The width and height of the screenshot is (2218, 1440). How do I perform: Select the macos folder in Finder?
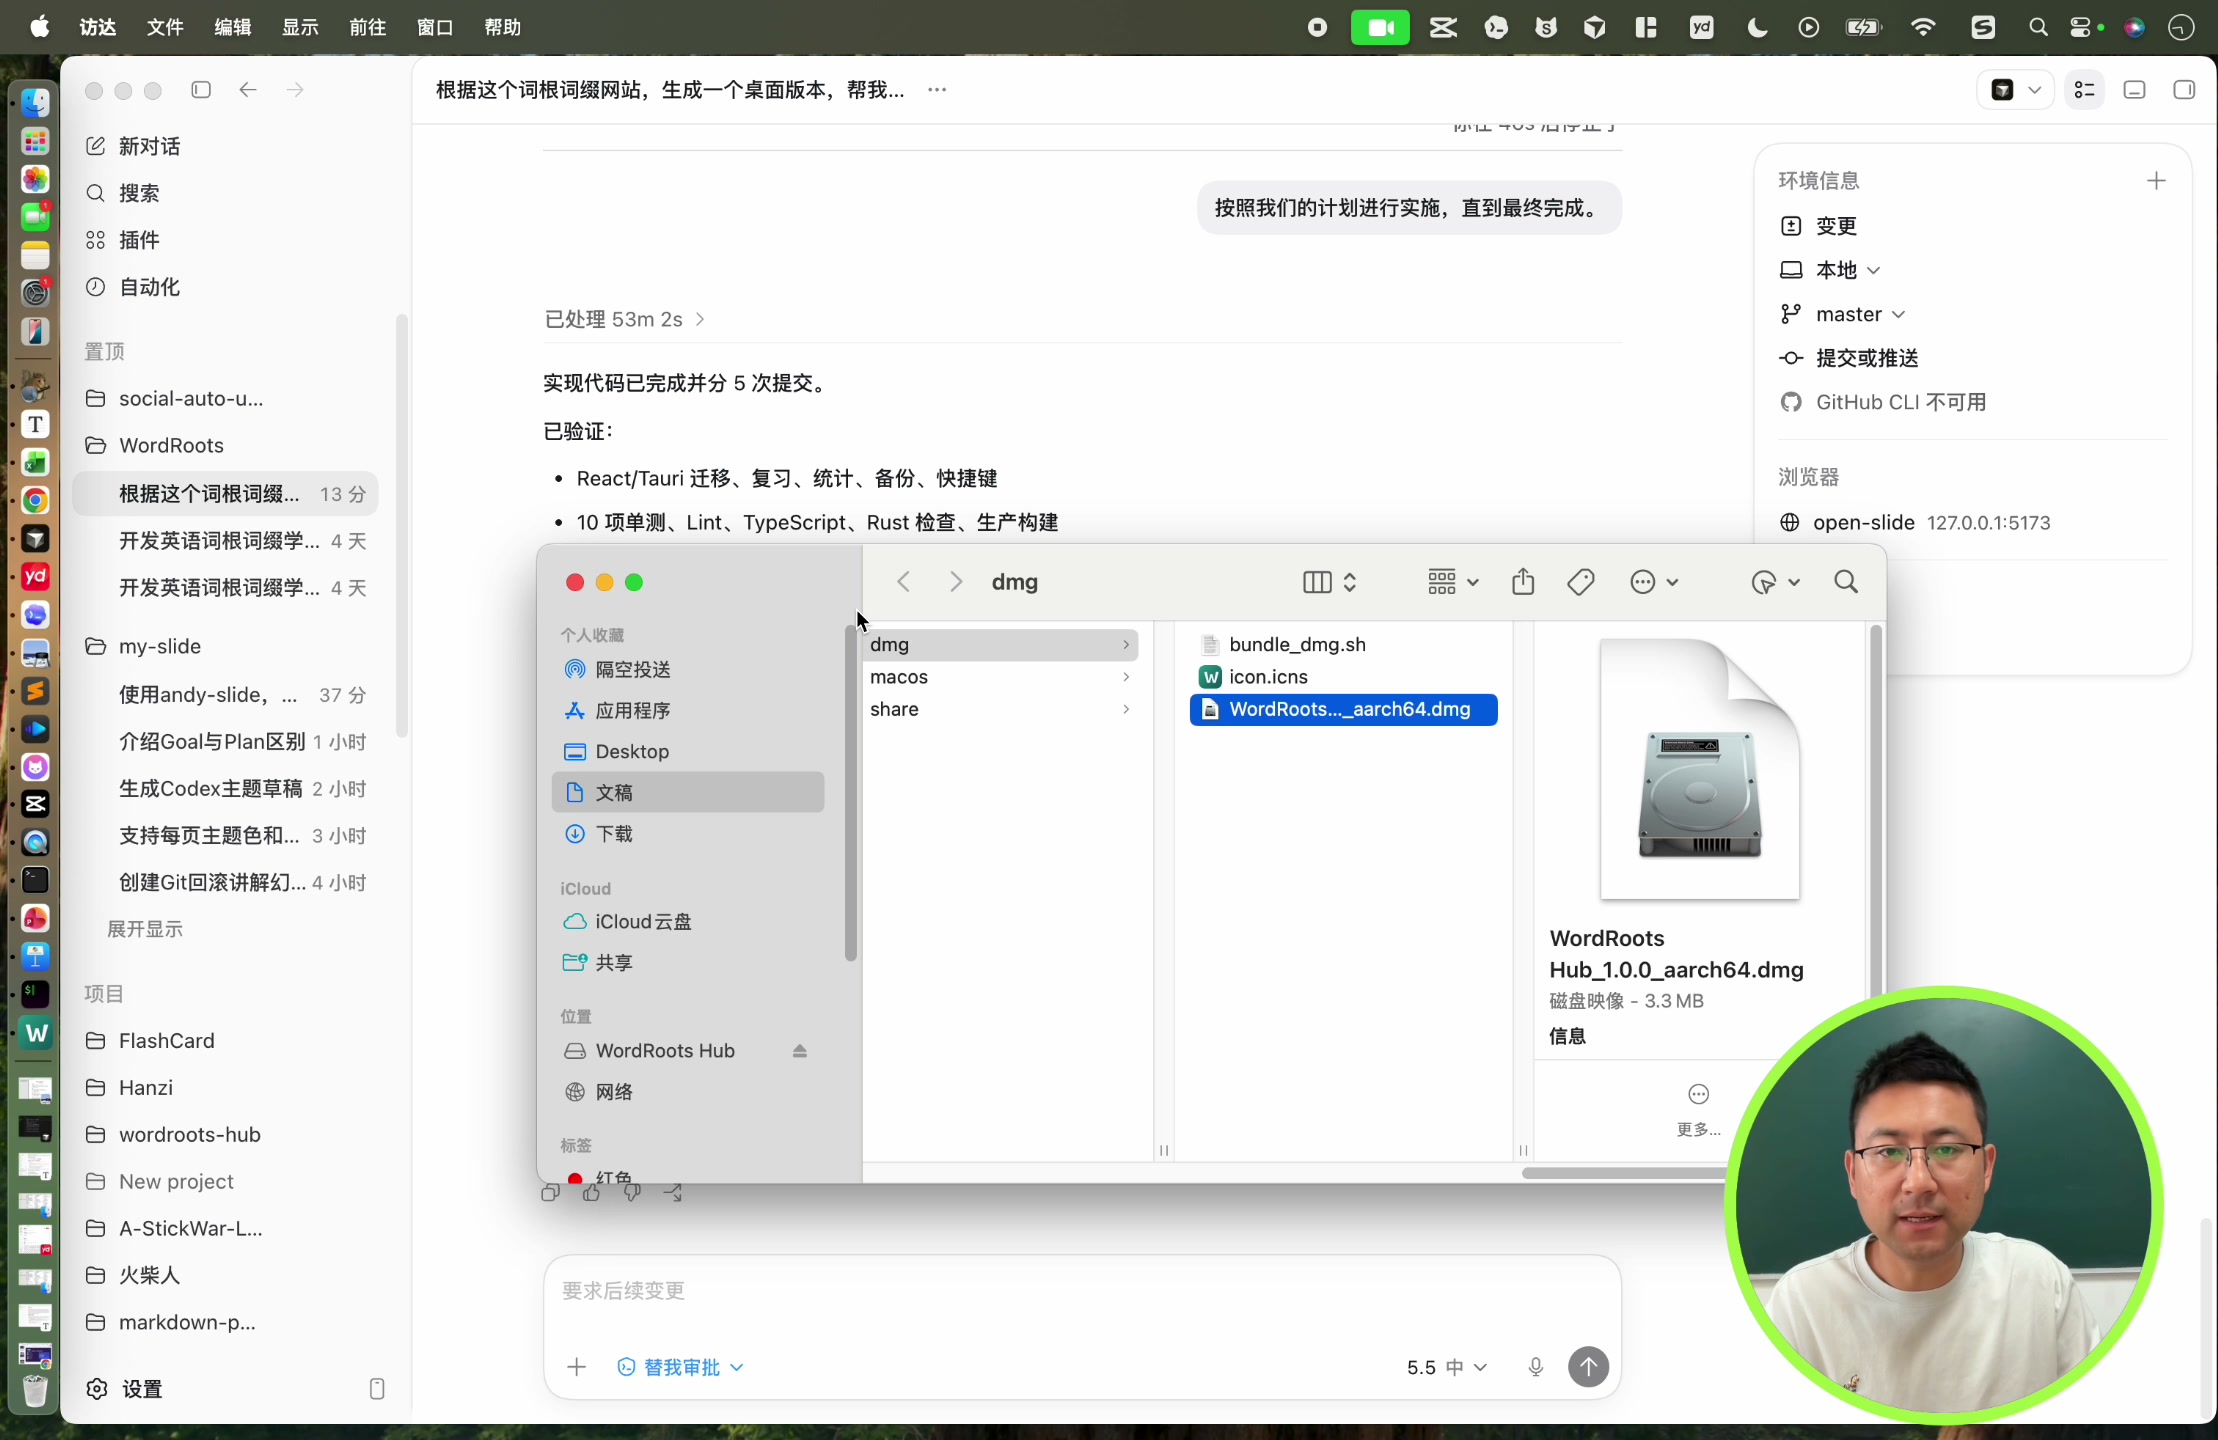(1001, 677)
